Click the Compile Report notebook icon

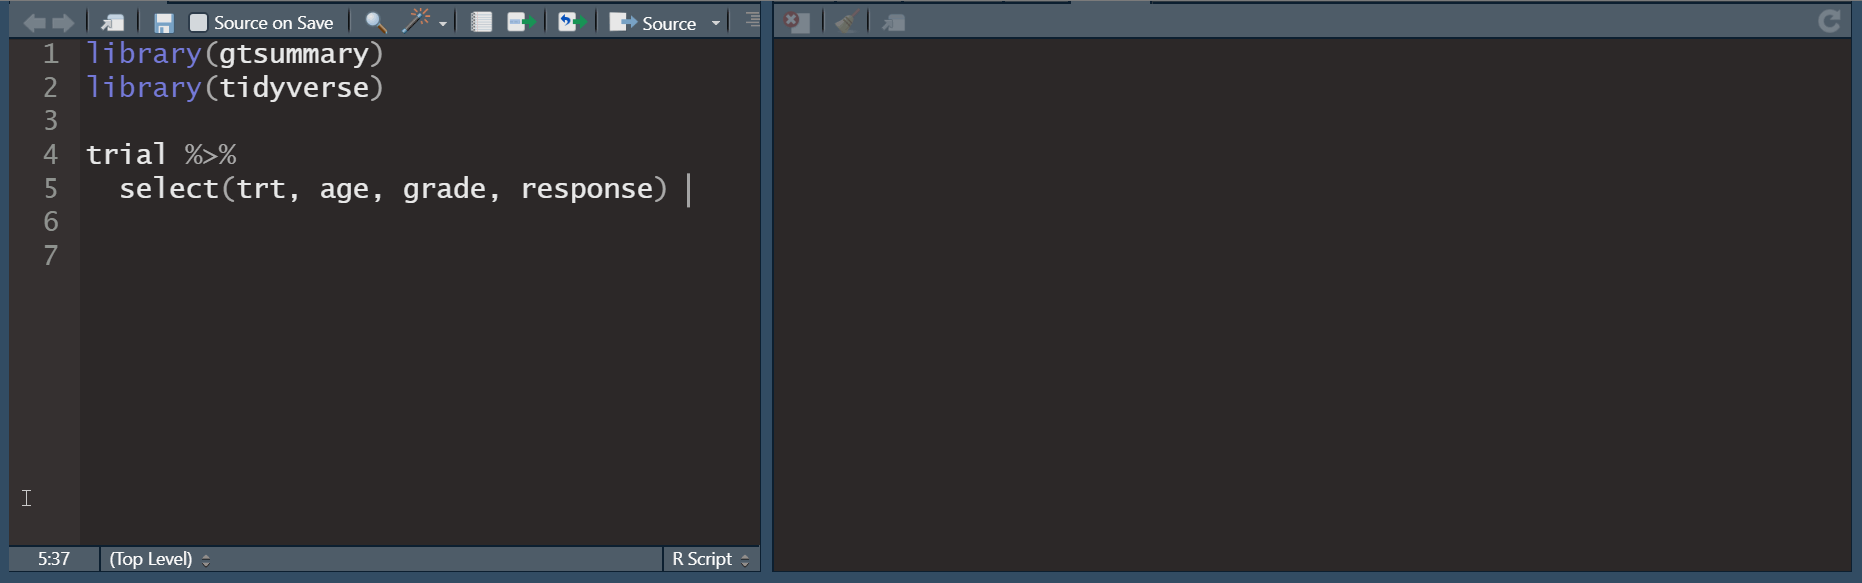[x=481, y=22]
